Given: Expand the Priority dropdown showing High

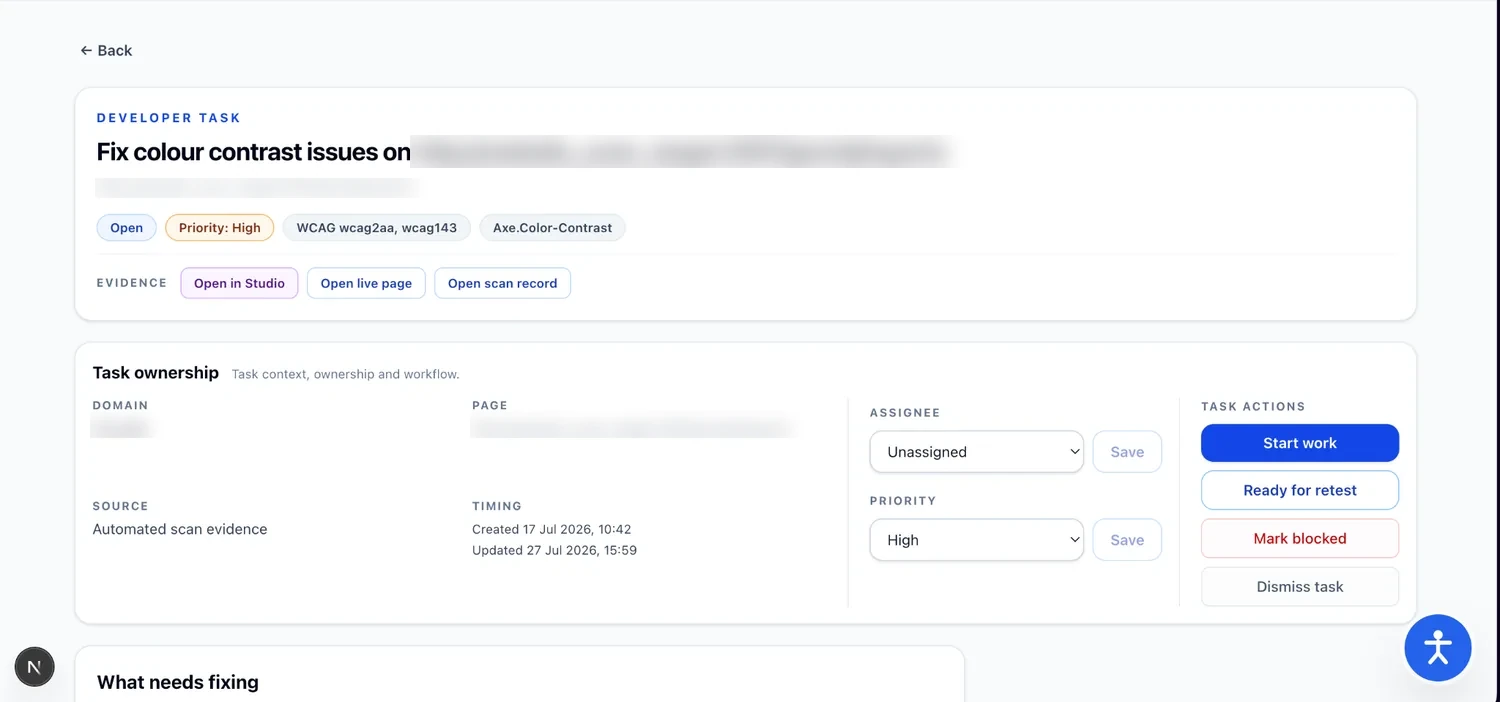Looking at the screenshot, I should [977, 540].
